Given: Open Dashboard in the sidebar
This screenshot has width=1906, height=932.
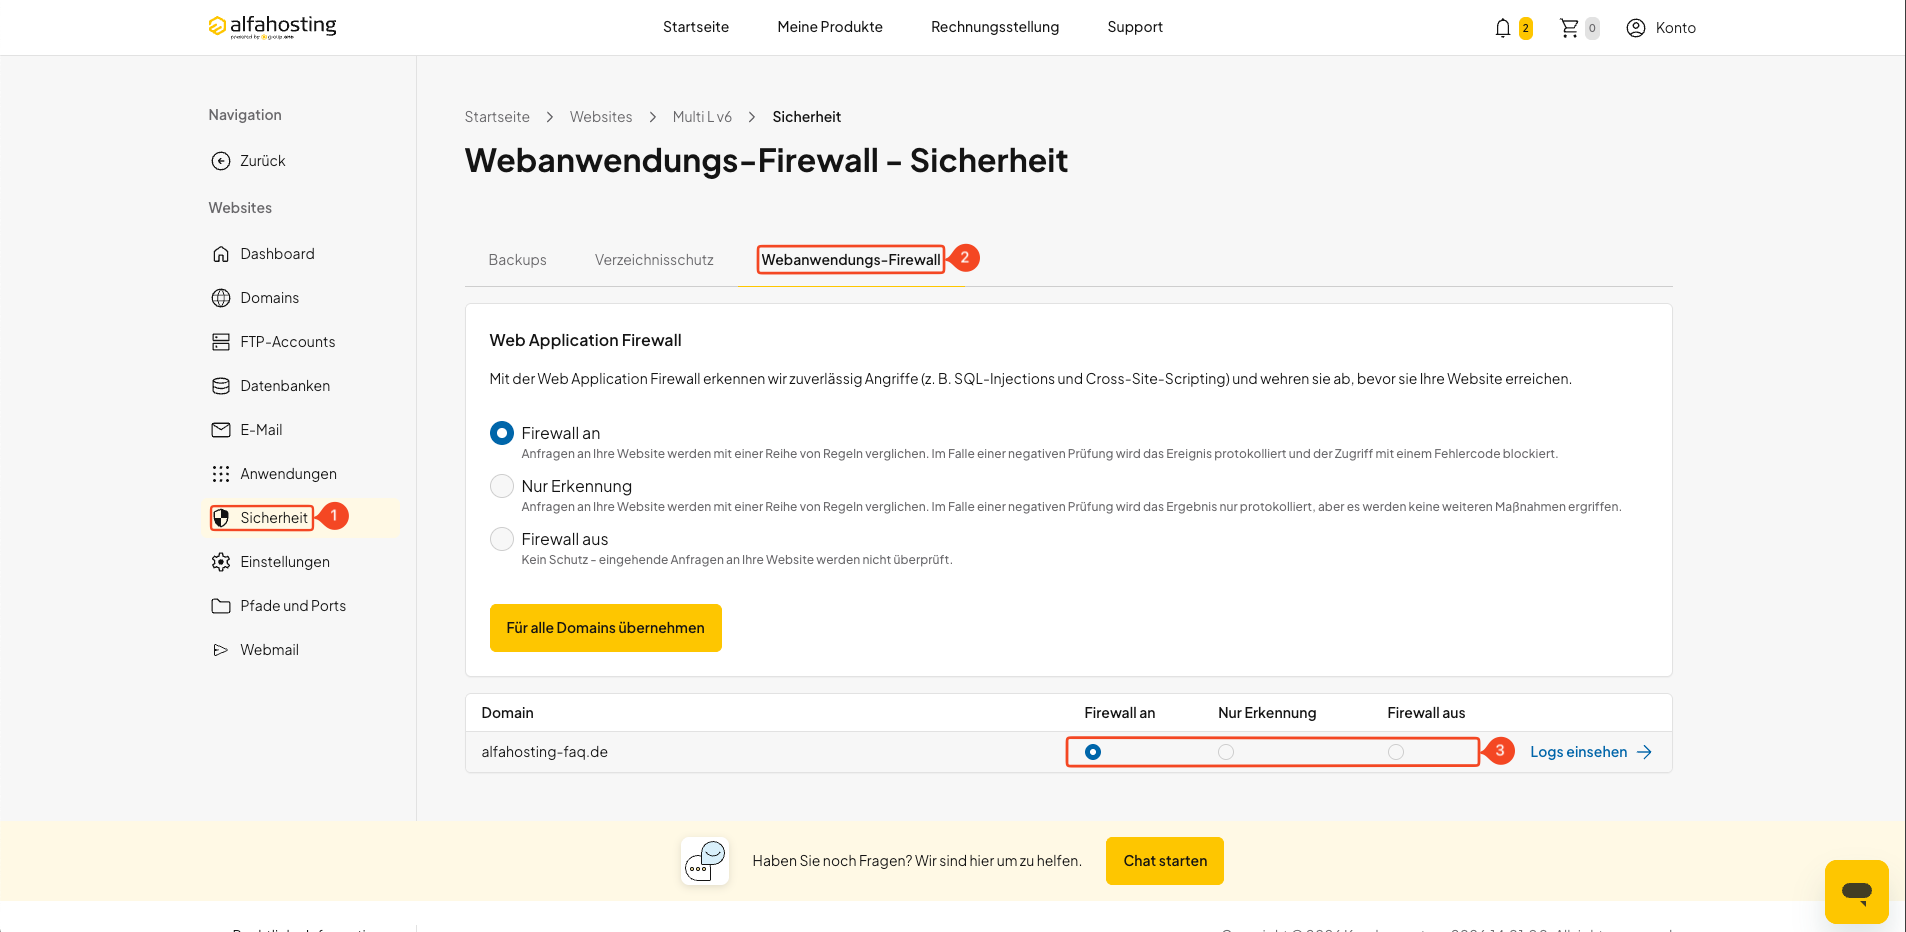Looking at the screenshot, I should coord(277,254).
